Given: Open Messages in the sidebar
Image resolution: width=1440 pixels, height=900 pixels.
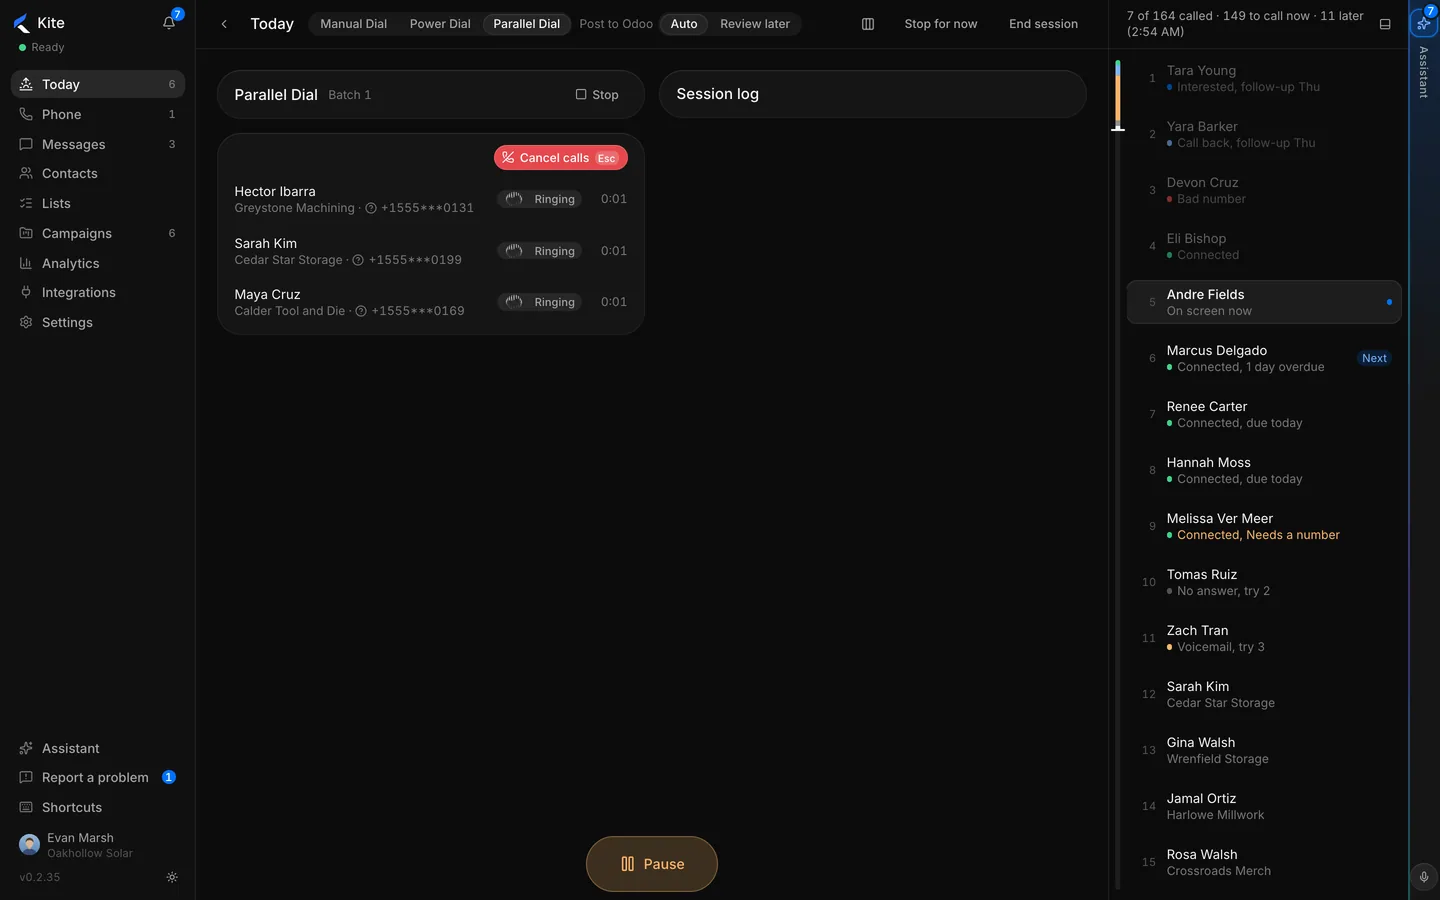Looking at the screenshot, I should click(x=98, y=144).
